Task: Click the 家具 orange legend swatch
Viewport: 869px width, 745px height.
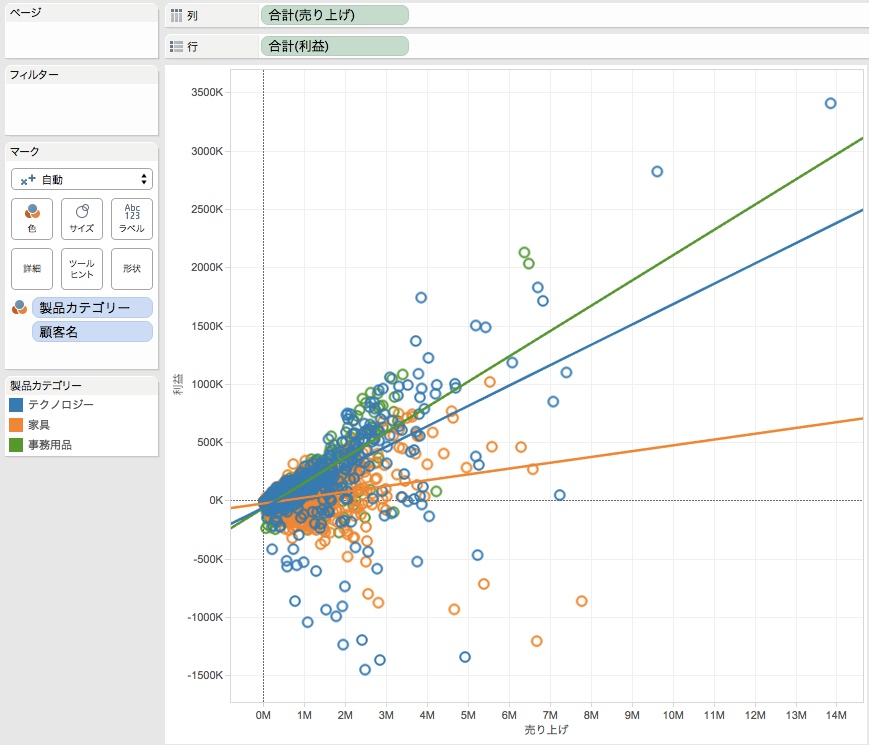Action: pyautogui.click(x=16, y=425)
